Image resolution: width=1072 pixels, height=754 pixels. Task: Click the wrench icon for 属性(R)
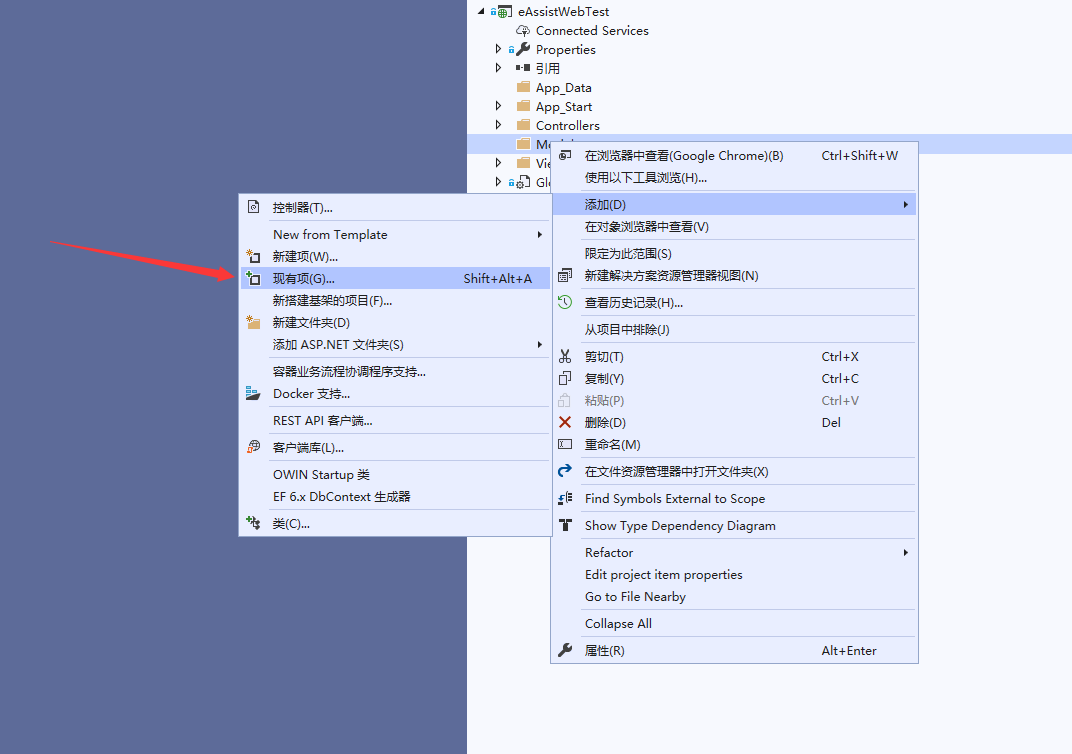click(565, 651)
